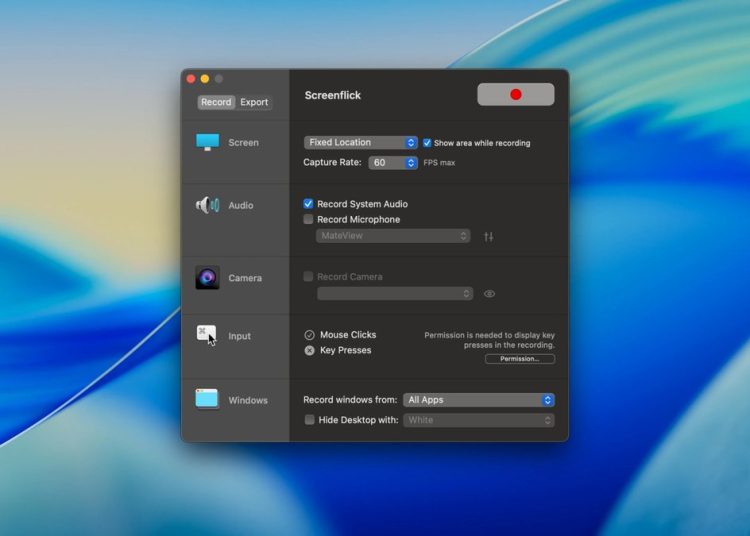
Task: Enable Record Microphone checkbox
Action: pyautogui.click(x=309, y=219)
